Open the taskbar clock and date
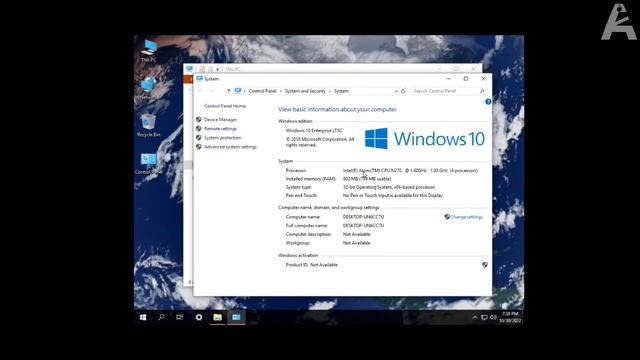This screenshot has width=640, height=360. (x=510, y=317)
